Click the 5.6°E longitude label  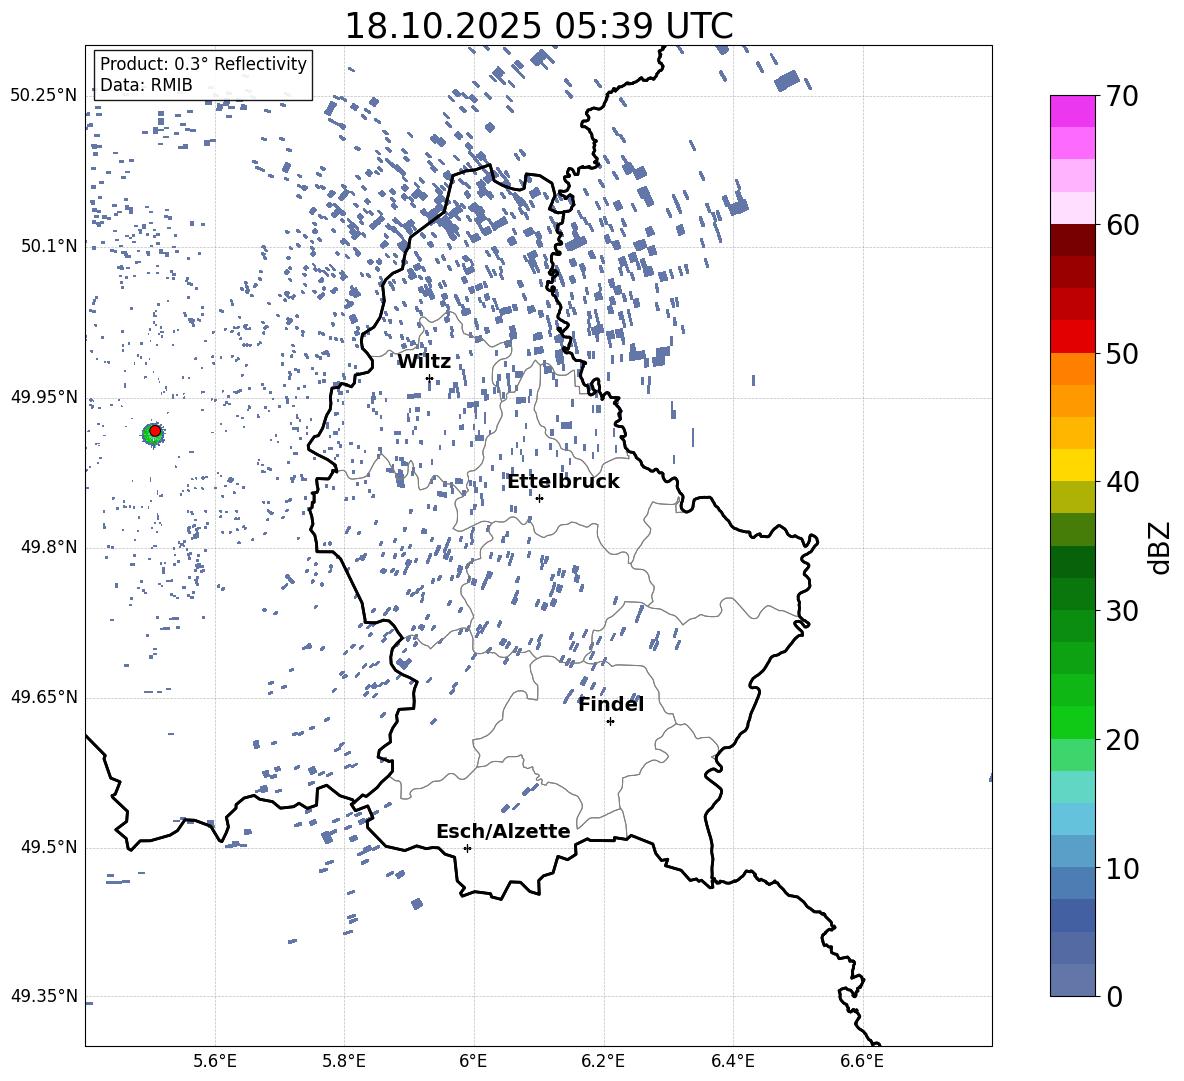click(x=215, y=1061)
